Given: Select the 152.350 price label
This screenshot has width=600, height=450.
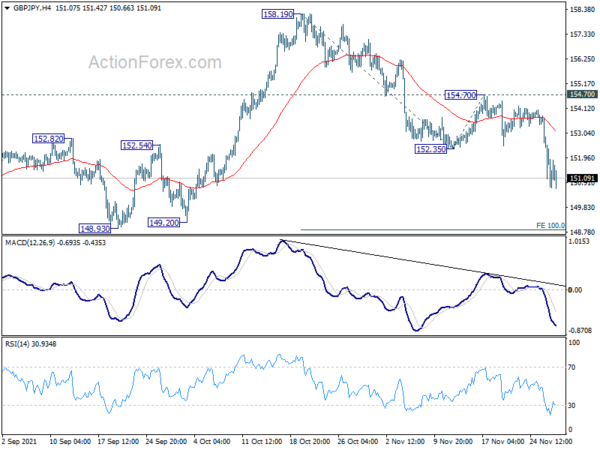Looking at the screenshot, I should pyautogui.click(x=431, y=149).
